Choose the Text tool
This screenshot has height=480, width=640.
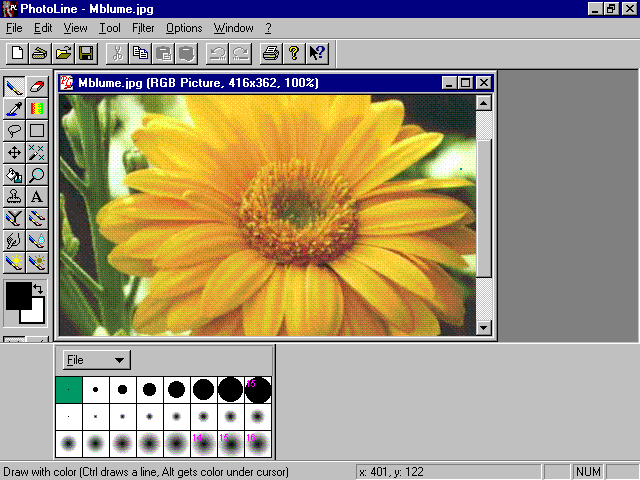[37, 196]
